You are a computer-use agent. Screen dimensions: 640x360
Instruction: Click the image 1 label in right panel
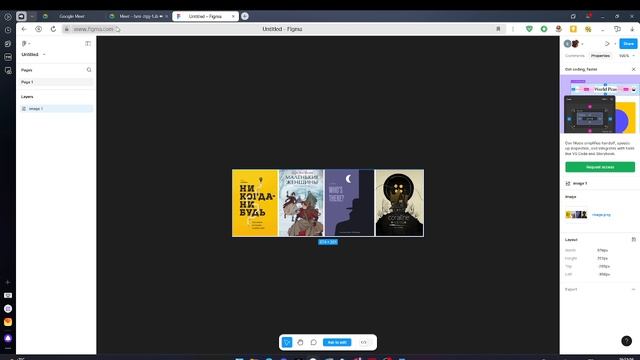click(x=580, y=184)
